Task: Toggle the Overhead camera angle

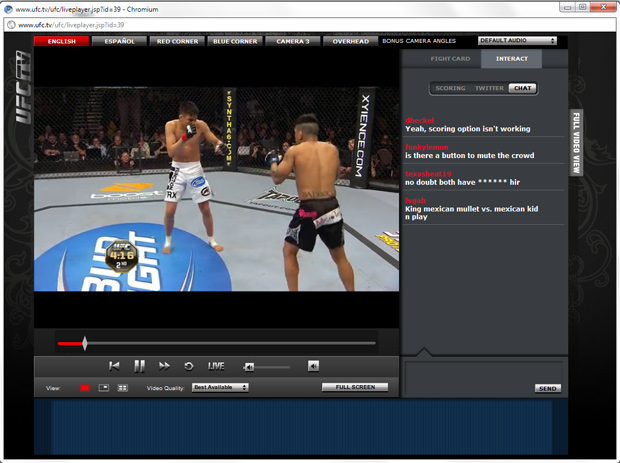Action: coord(350,41)
